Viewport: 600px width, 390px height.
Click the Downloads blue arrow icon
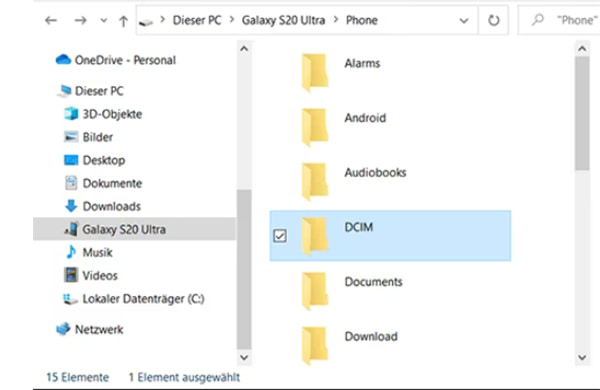(x=71, y=206)
